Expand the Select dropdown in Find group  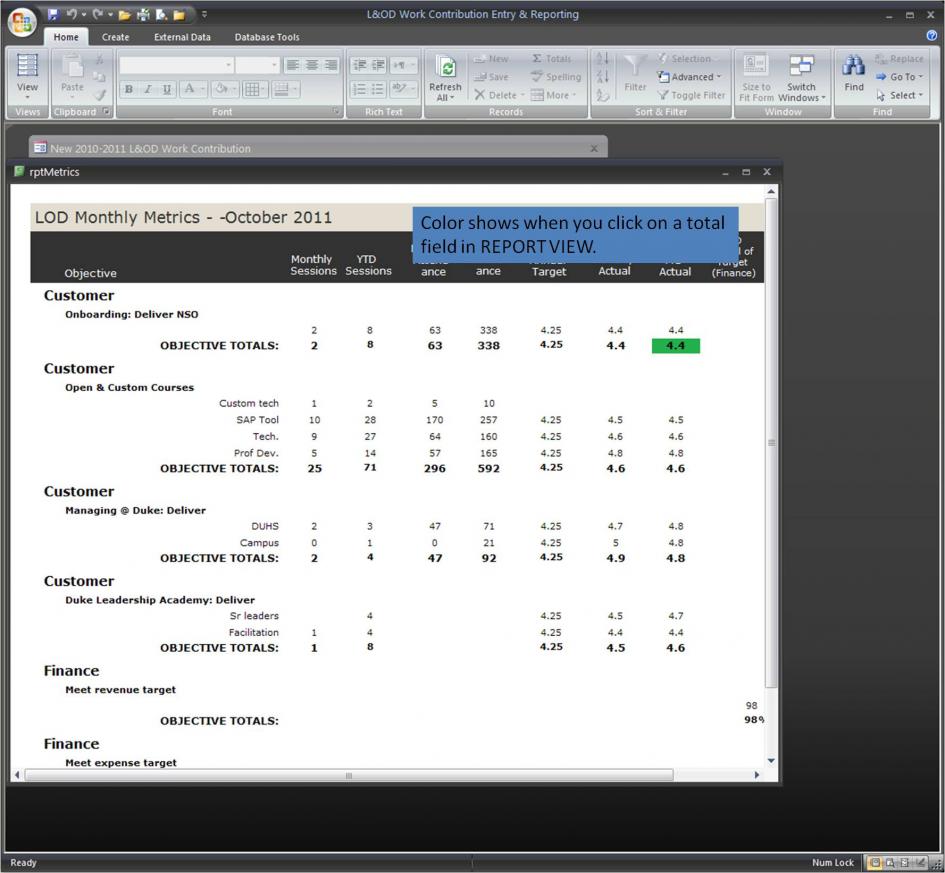[899, 95]
